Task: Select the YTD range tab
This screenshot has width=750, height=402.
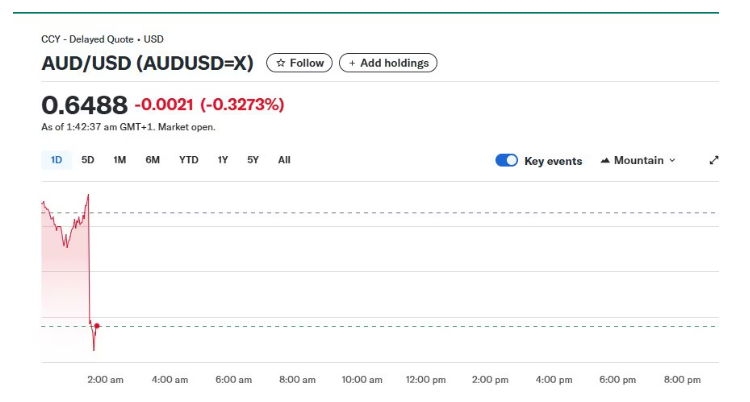Action: 188,160
